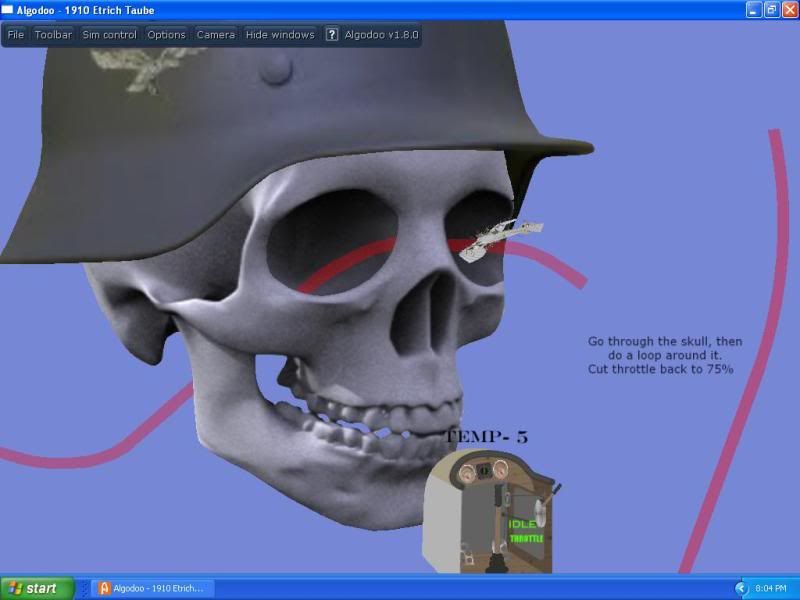
Task: Expand the Camera menu
Action: pos(215,34)
